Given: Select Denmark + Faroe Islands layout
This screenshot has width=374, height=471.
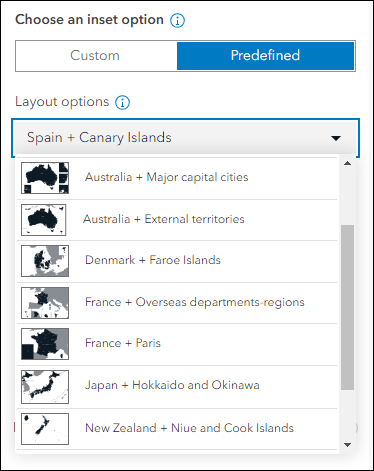Looking at the screenshot, I should click(177, 261).
